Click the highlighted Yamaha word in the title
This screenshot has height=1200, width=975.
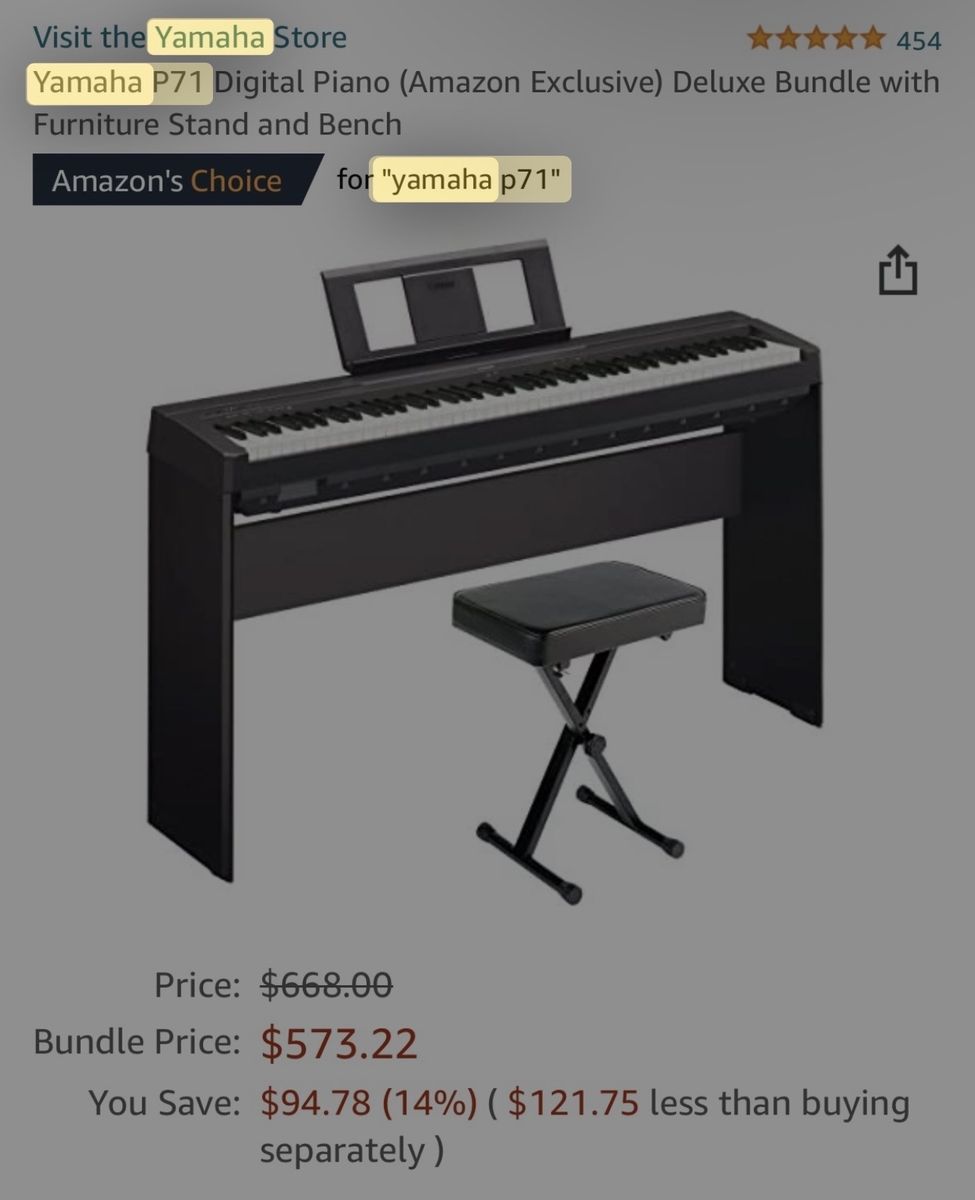[x=89, y=82]
